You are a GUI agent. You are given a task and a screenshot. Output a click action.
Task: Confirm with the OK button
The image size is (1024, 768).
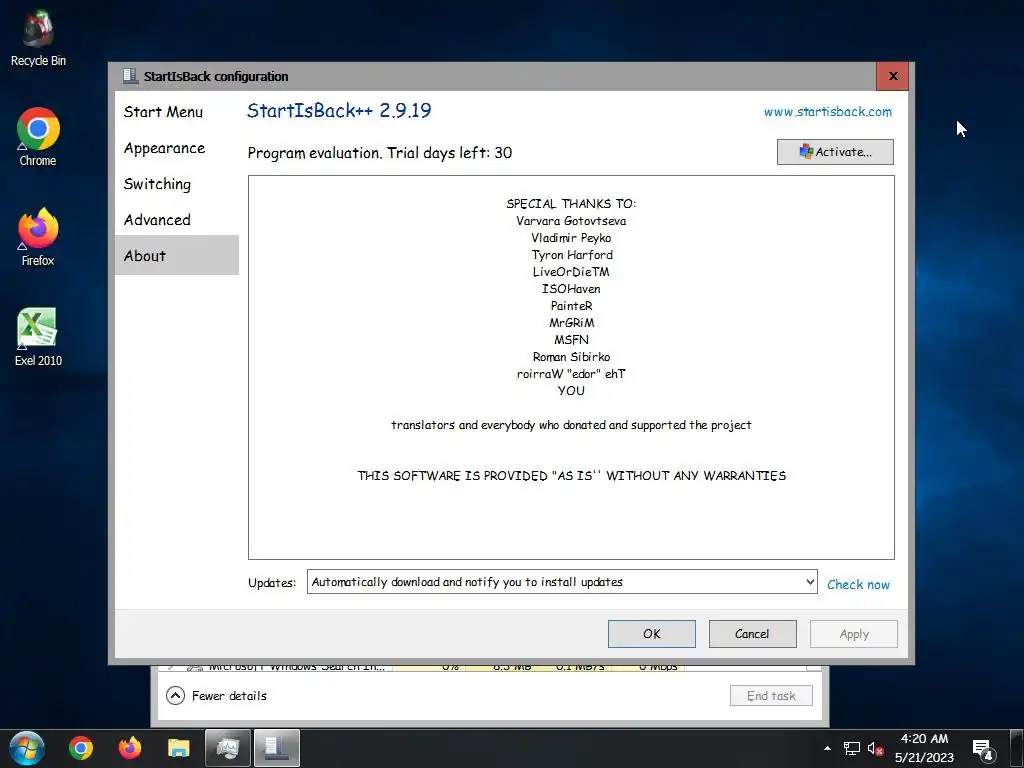click(652, 634)
